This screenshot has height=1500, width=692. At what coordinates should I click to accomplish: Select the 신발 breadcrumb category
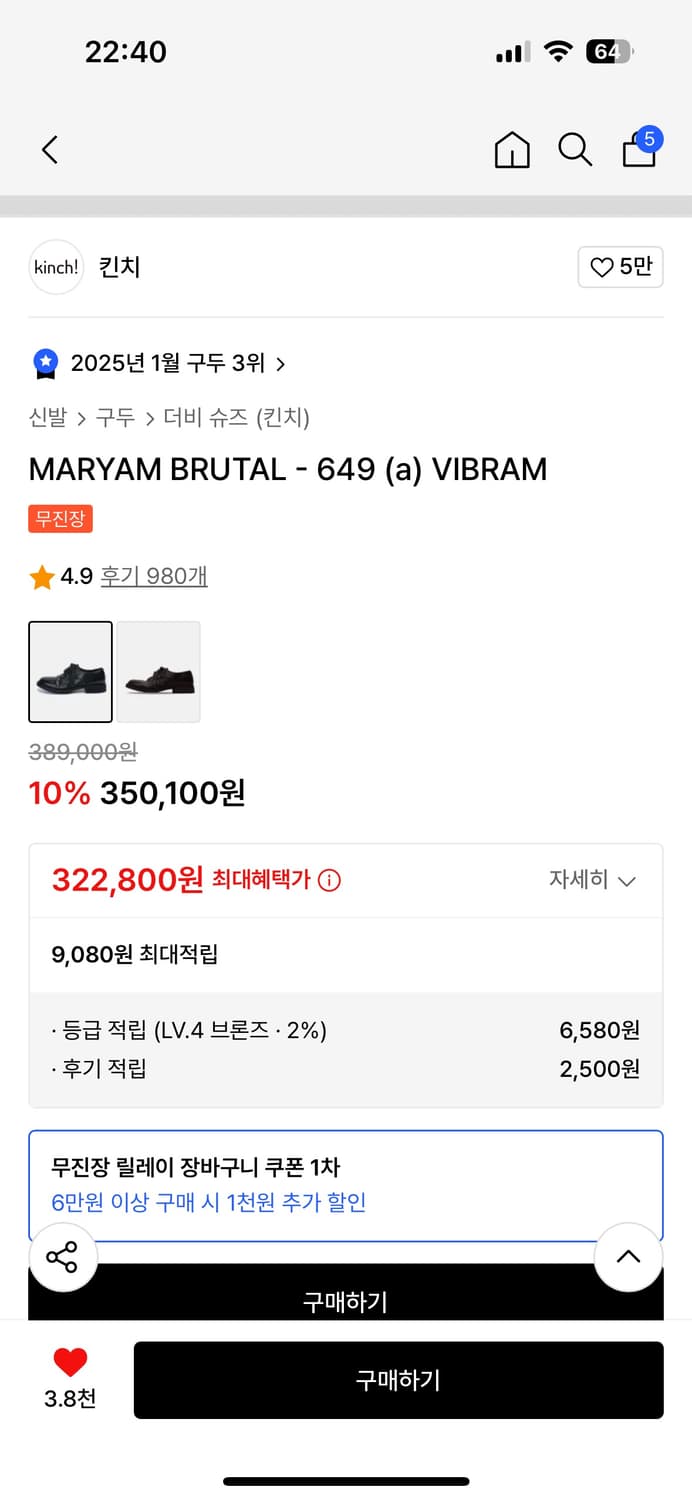pos(48,417)
